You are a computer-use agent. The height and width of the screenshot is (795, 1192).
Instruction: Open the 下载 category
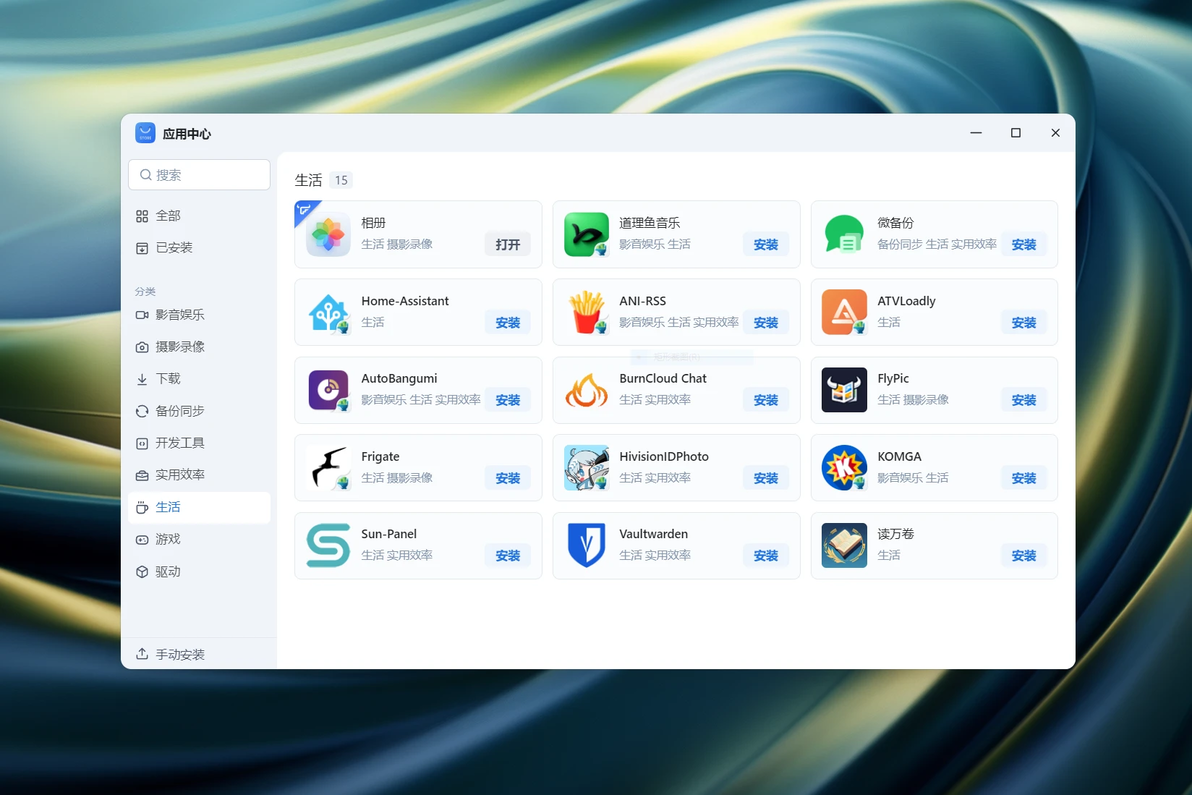click(199, 378)
